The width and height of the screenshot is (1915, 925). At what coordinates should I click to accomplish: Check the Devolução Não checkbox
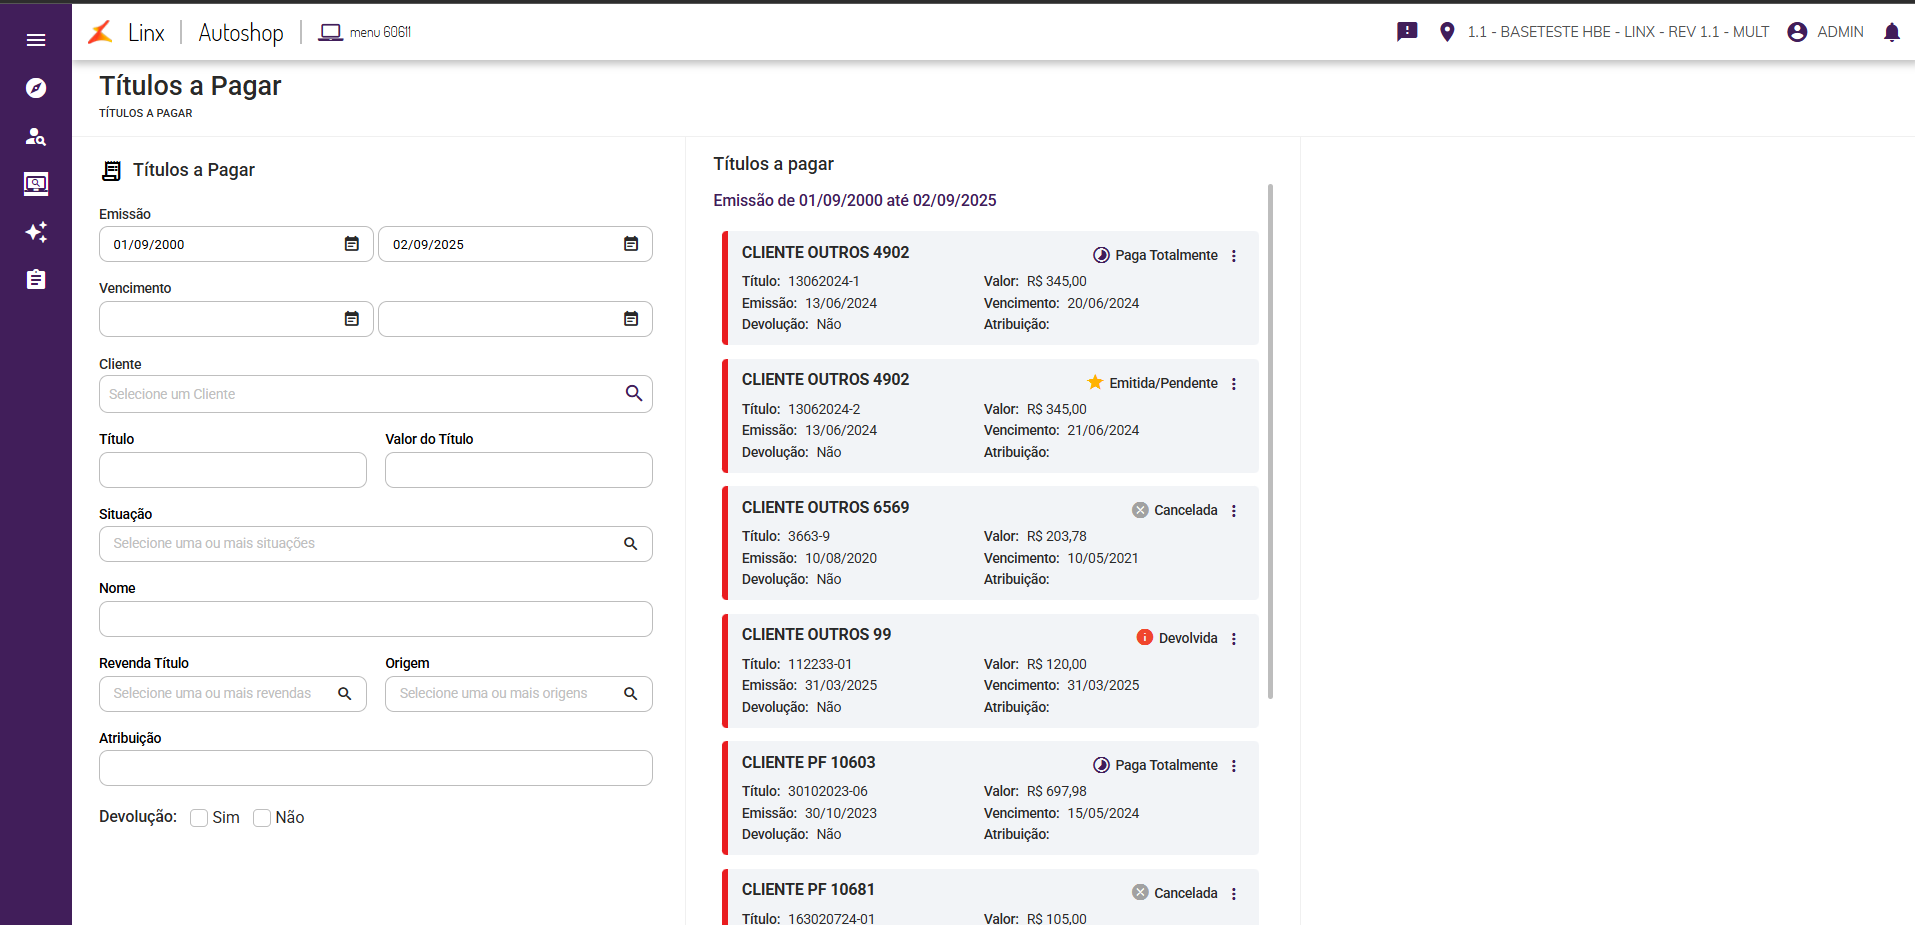click(x=262, y=818)
